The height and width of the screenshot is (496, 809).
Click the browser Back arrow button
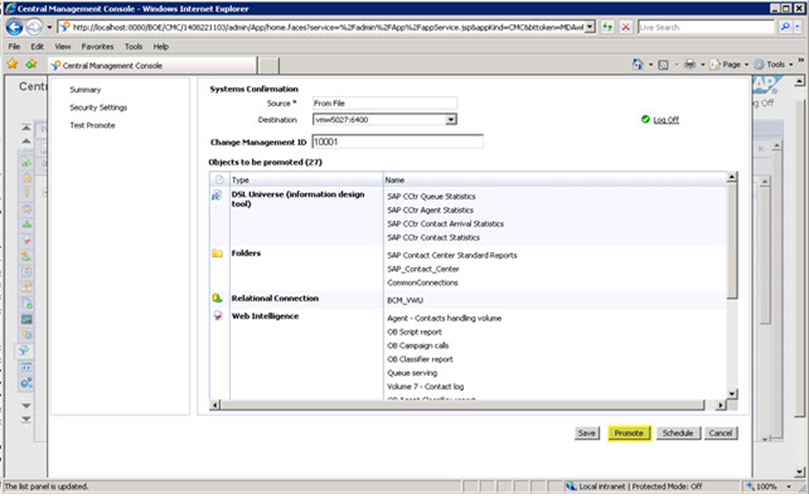(x=14, y=27)
